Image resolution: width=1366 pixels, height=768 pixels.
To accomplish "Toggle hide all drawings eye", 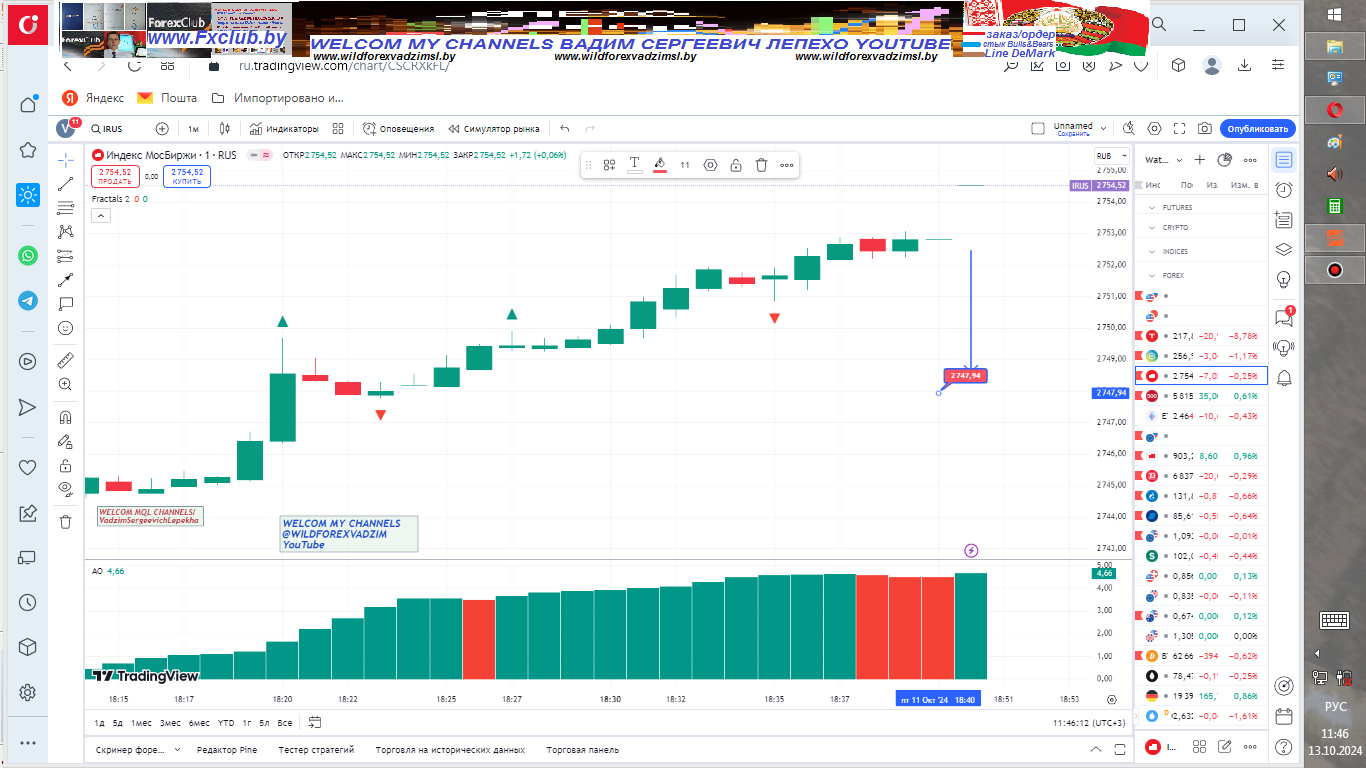I will pyautogui.click(x=66, y=489).
